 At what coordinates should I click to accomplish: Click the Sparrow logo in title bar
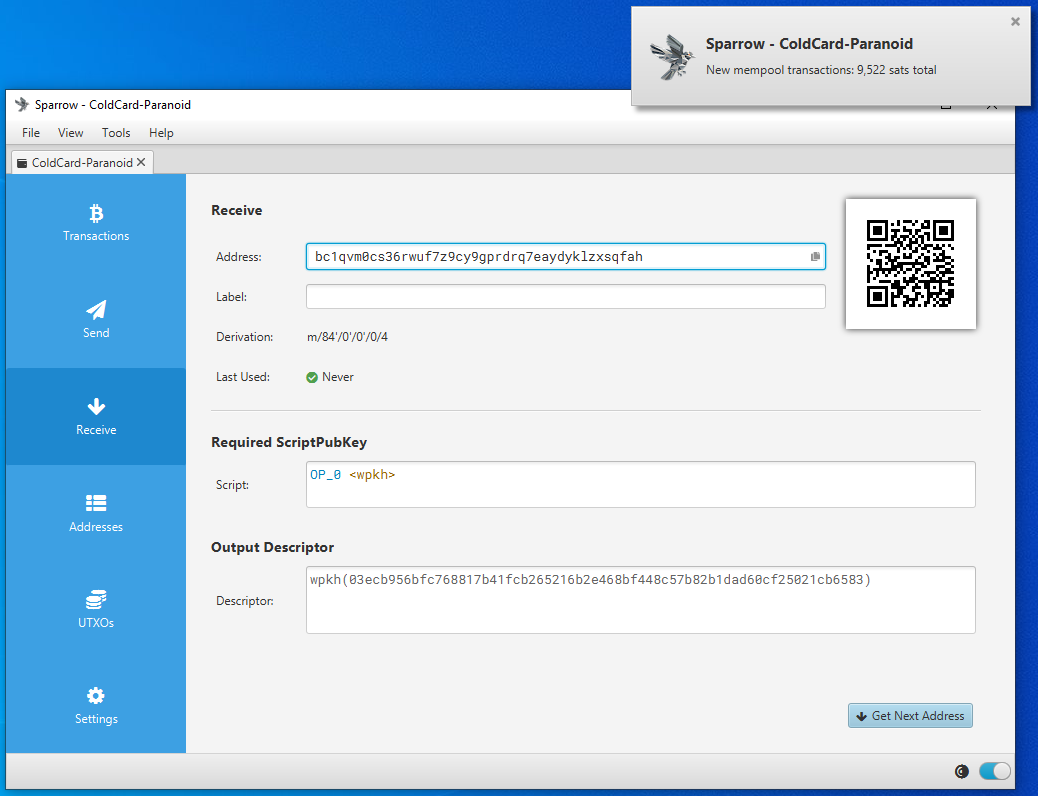point(22,105)
